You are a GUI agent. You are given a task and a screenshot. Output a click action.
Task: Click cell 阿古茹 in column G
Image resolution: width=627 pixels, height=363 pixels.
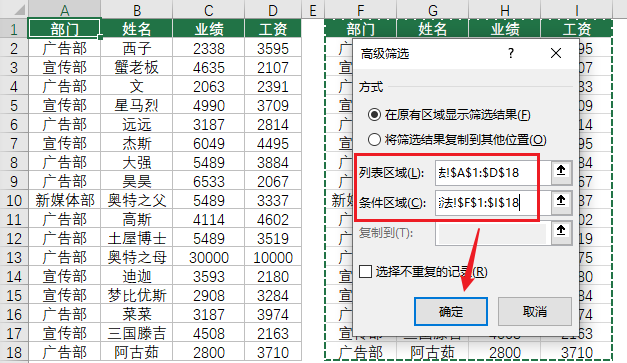(x=432, y=353)
